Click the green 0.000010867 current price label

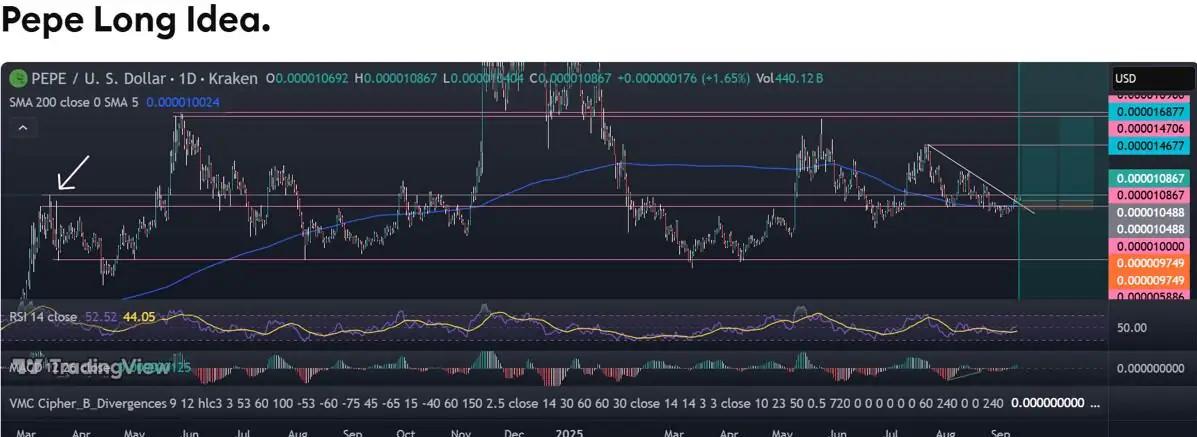pos(1150,177)
